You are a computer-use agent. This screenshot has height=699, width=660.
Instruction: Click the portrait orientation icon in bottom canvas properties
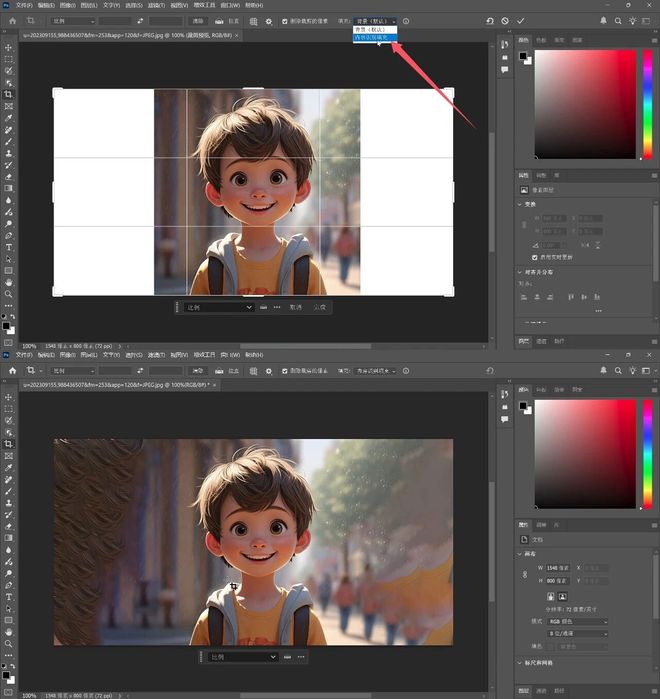551,596
